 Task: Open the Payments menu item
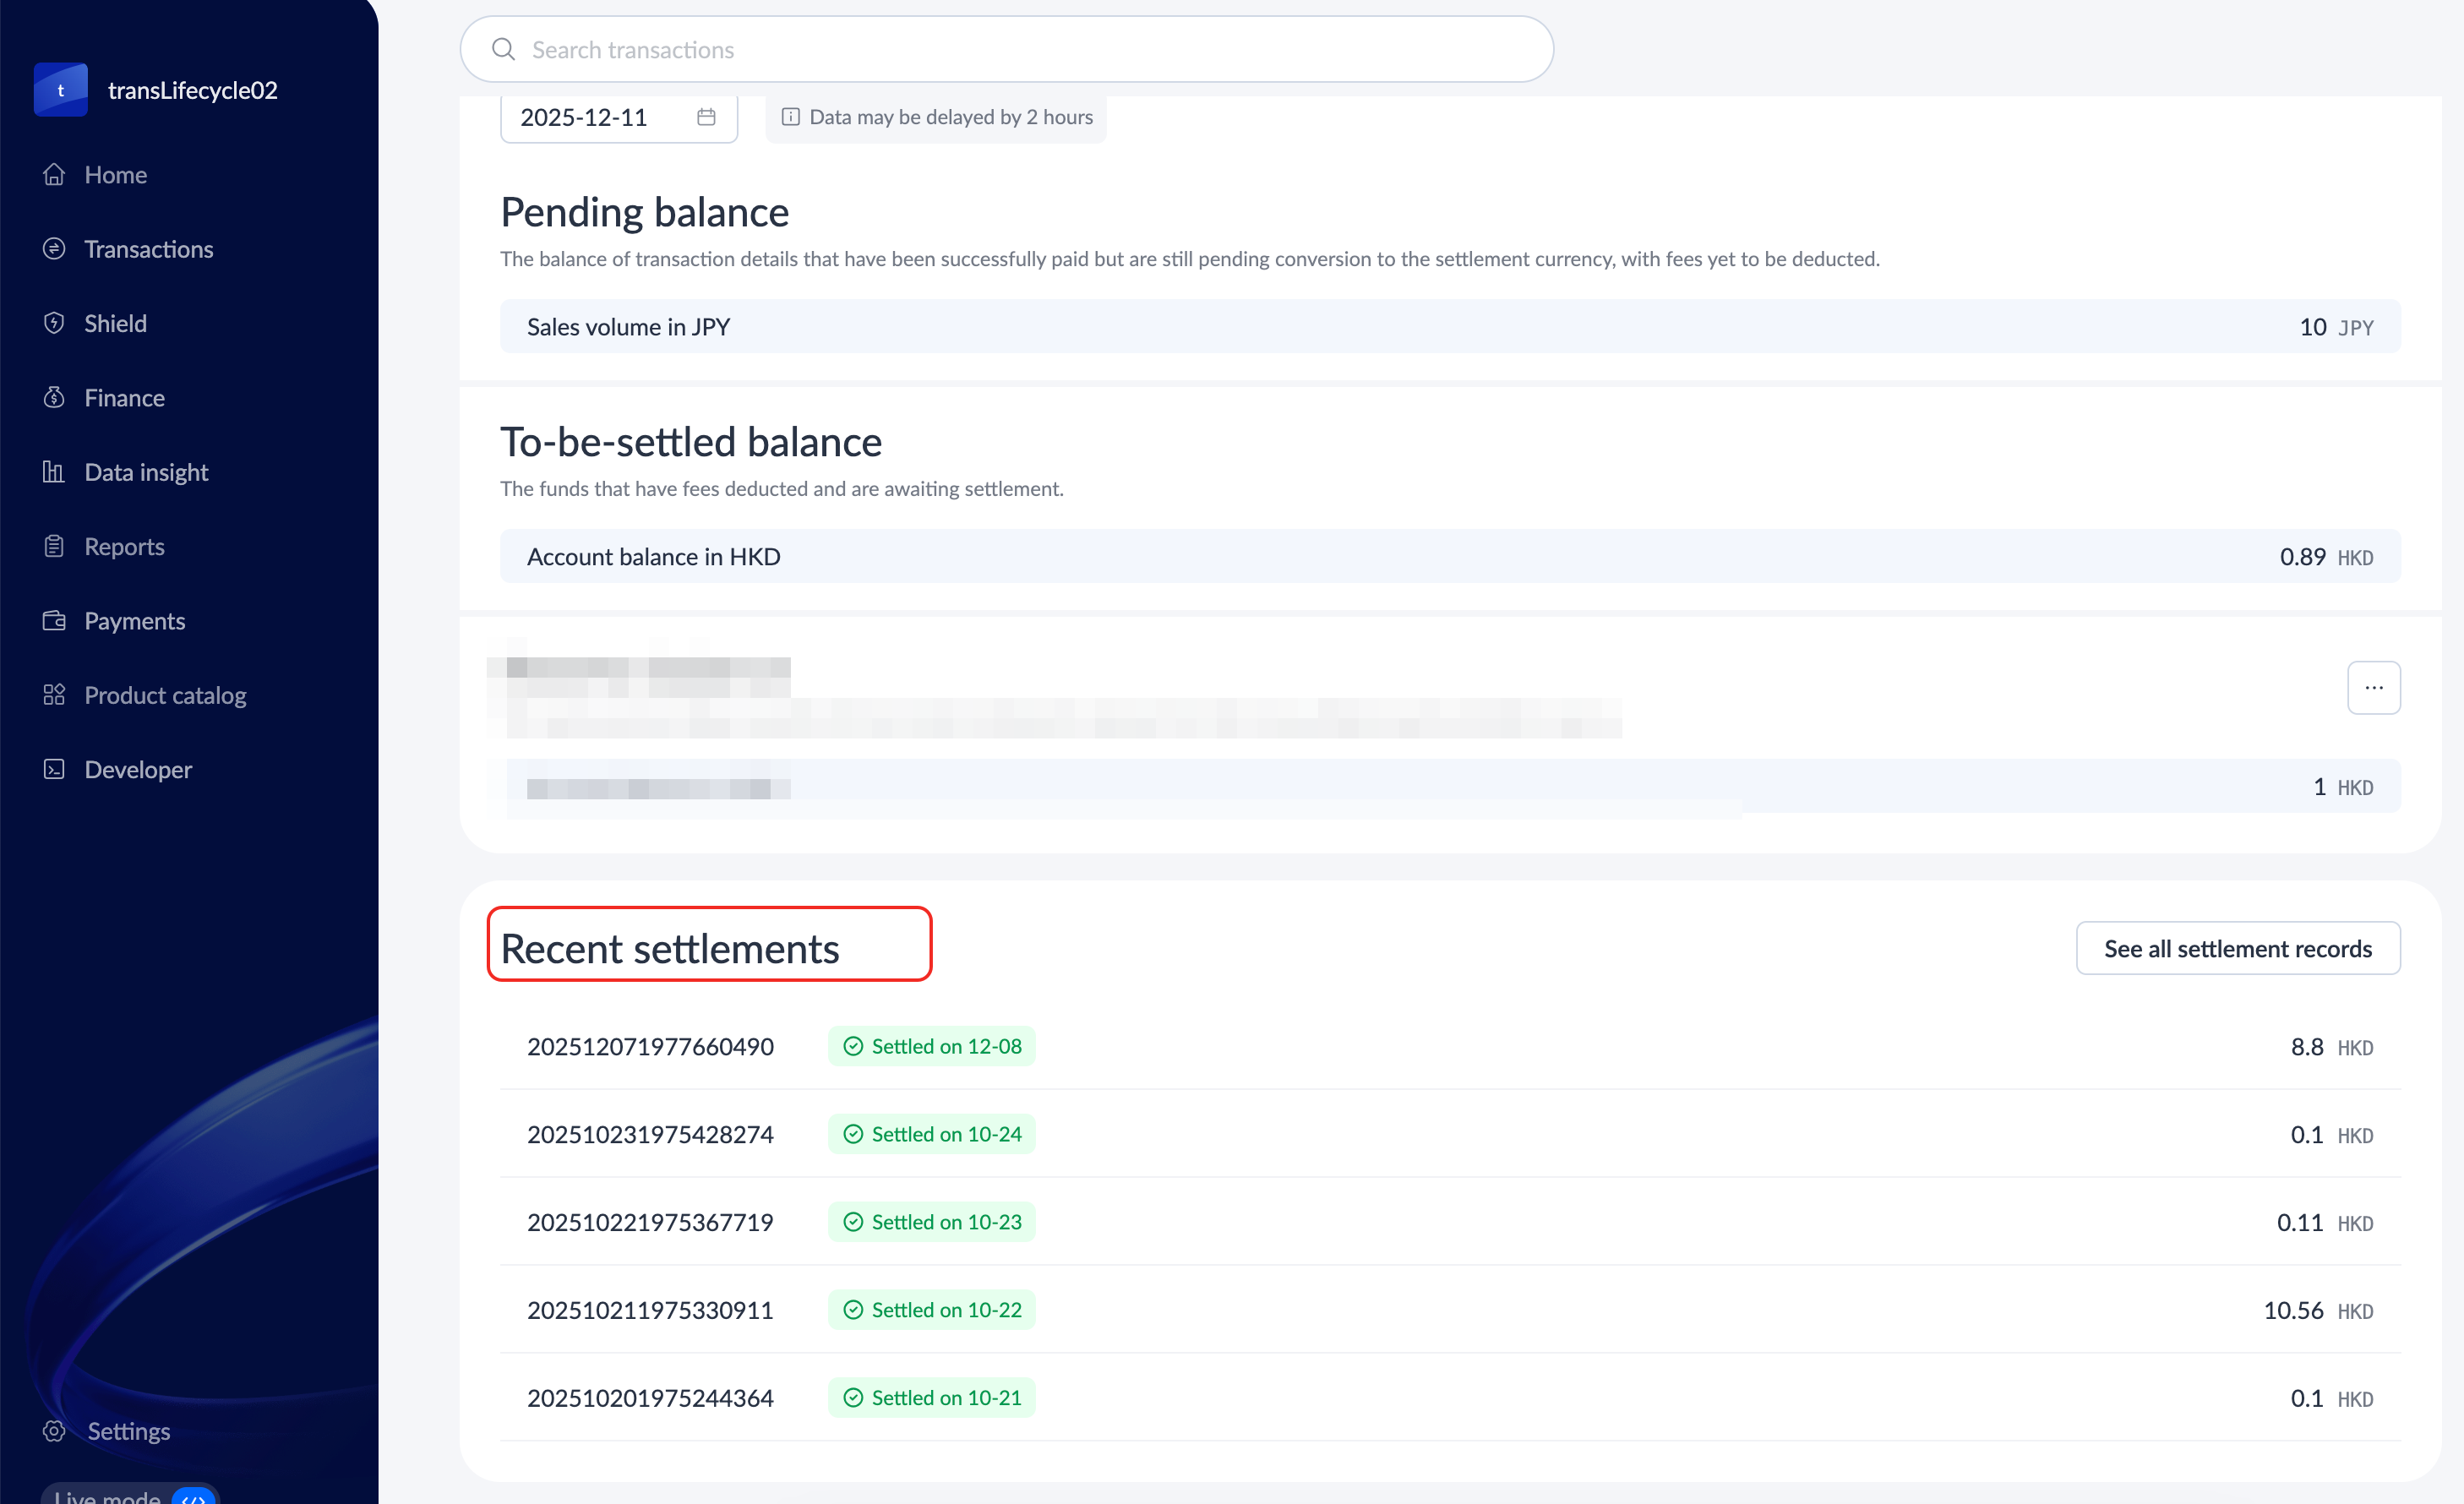click(x=134, y=621)
